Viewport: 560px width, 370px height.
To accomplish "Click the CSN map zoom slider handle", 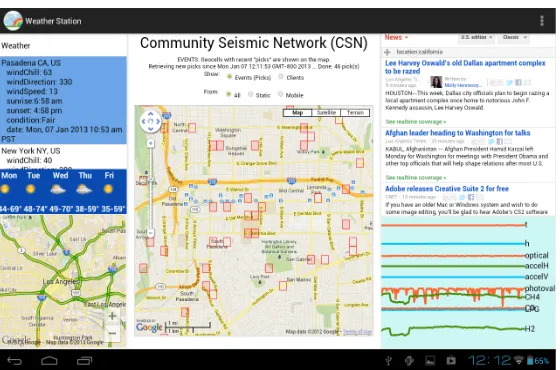I will pyautogui.click(x=151, y=180).
